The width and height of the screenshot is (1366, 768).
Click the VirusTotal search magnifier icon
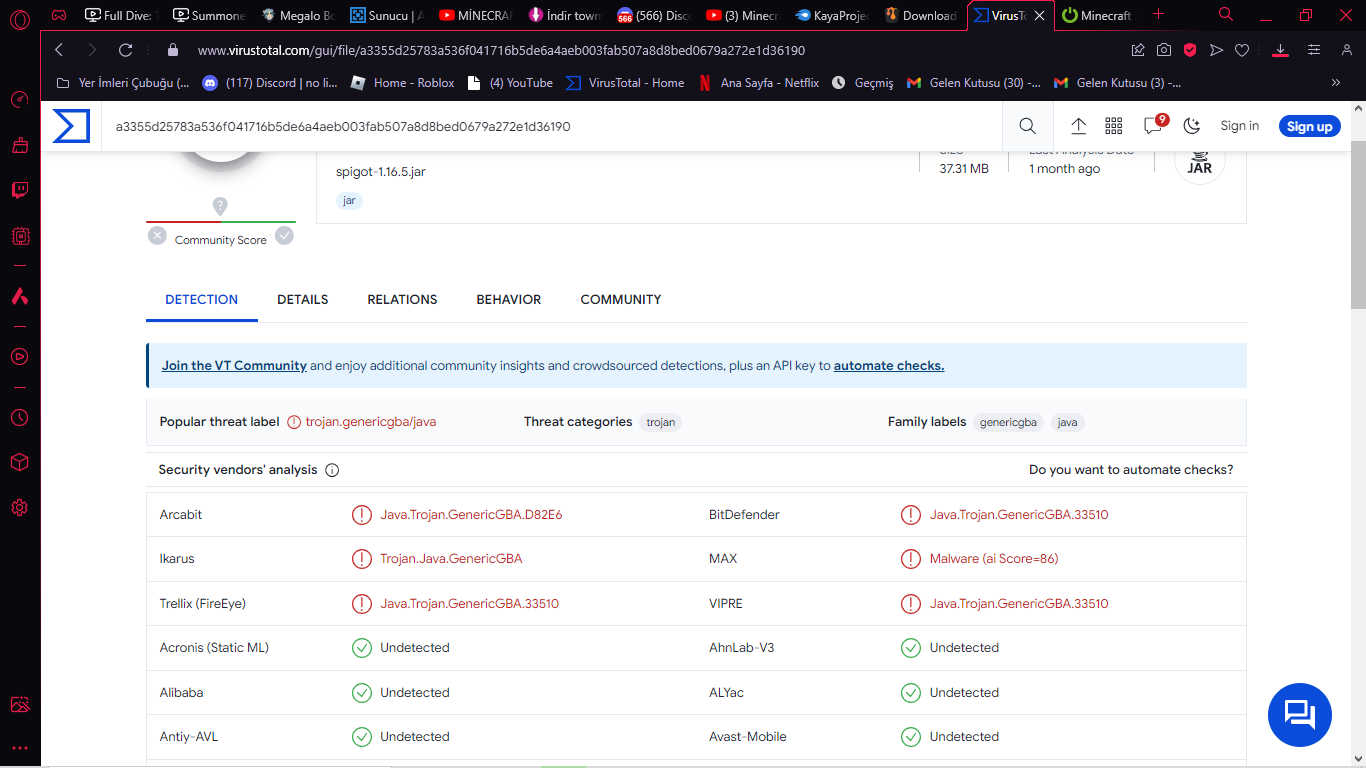point(1027,126)
